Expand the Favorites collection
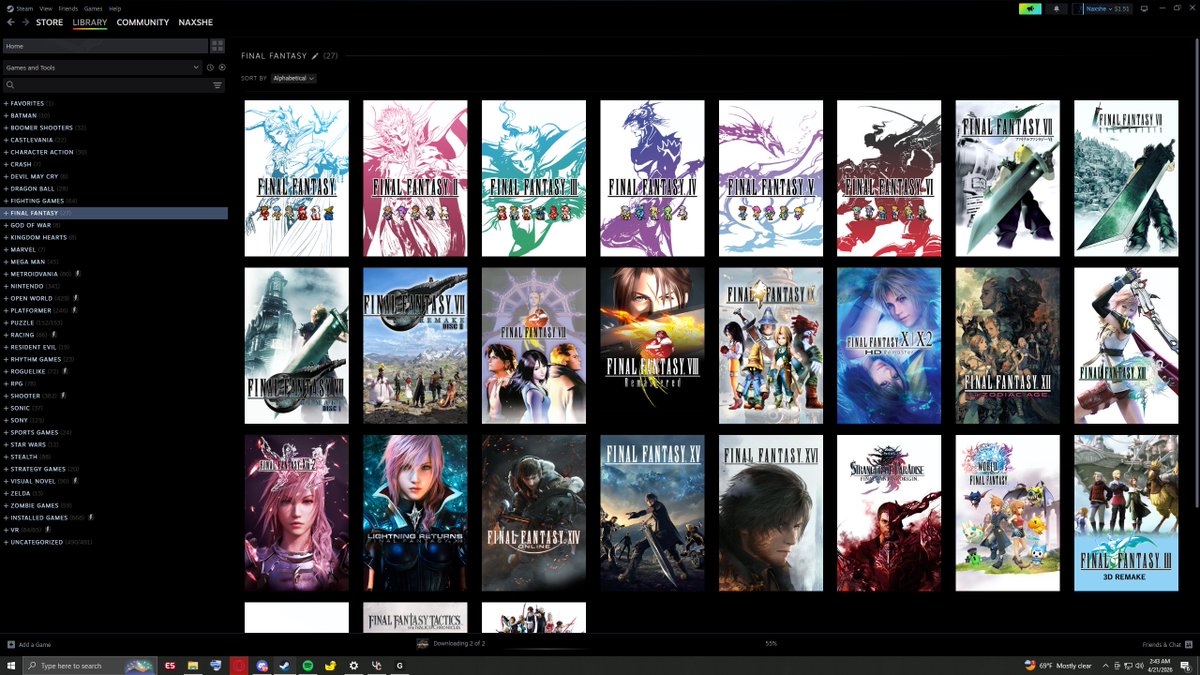The image size is (1200, 675). coord(6,103)
